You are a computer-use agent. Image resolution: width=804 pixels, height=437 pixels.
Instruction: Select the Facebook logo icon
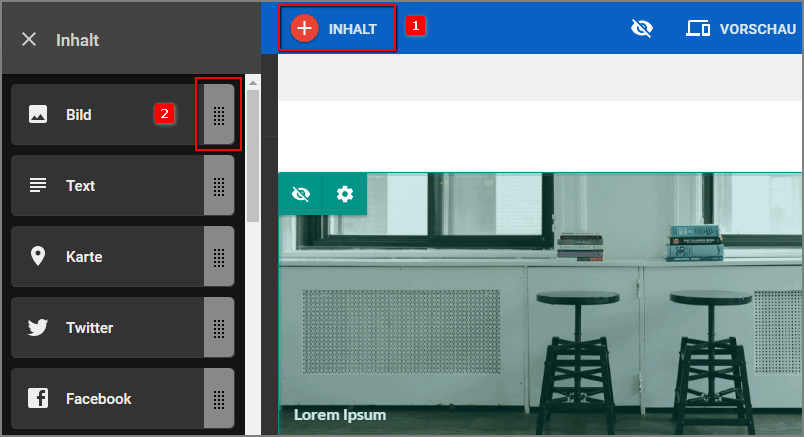38,398
